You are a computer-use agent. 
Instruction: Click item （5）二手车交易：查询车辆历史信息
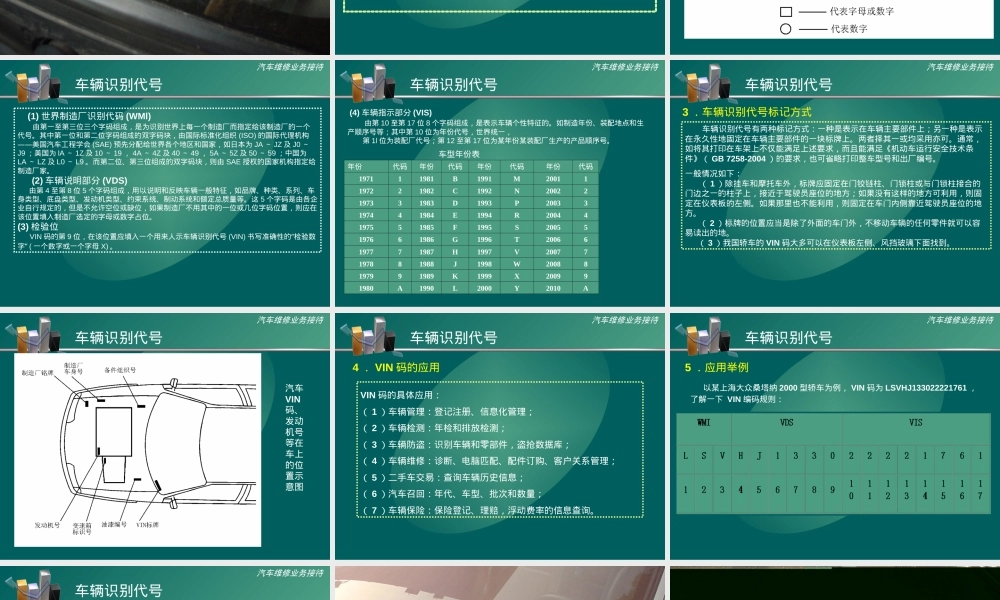[x=442, y=478]
